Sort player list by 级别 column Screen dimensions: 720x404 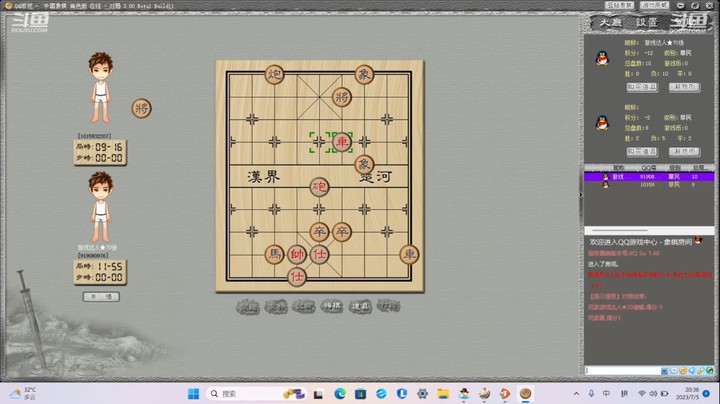click(x=675, y=168)
